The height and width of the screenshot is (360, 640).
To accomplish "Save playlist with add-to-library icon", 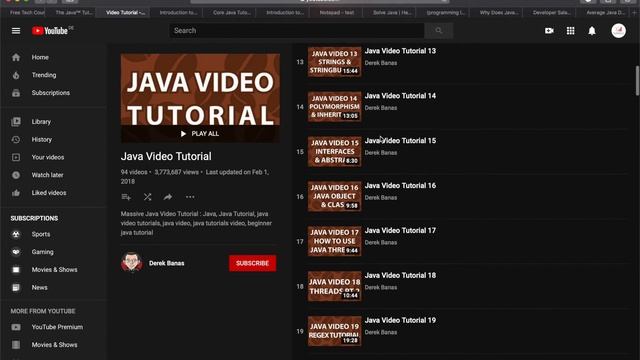I will [x=126, y=197].
